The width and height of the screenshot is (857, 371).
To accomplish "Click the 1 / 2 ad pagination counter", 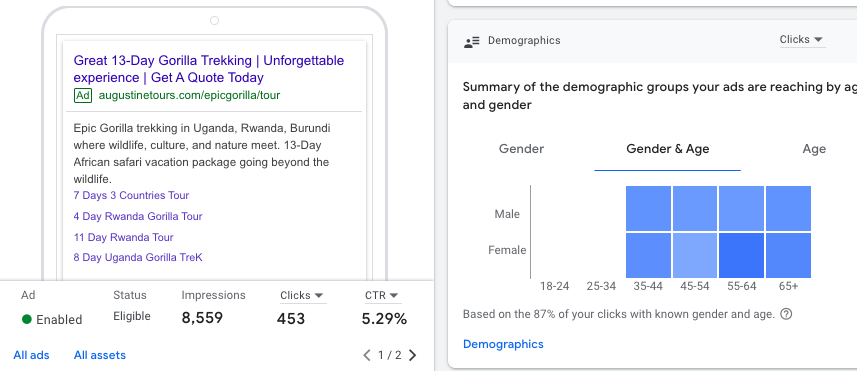I will 390,356.
